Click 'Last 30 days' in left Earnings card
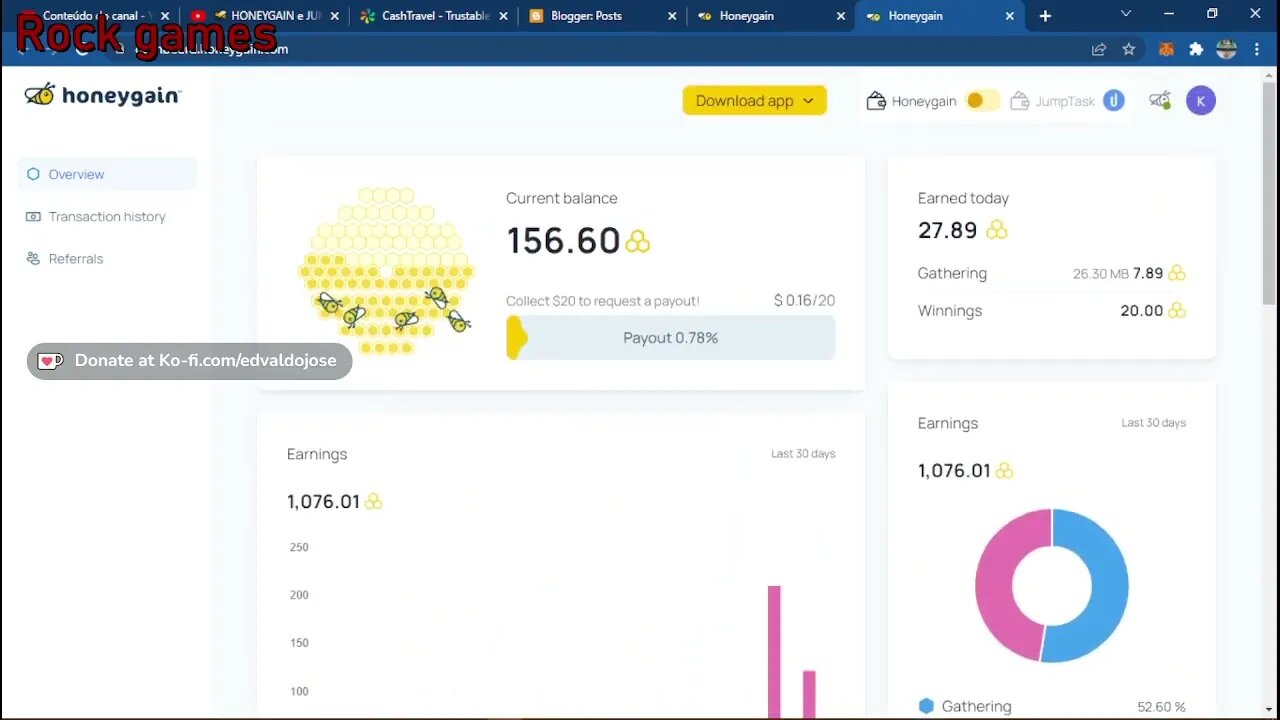This screenshot has width=1280, height=720. tap(803, 454)
